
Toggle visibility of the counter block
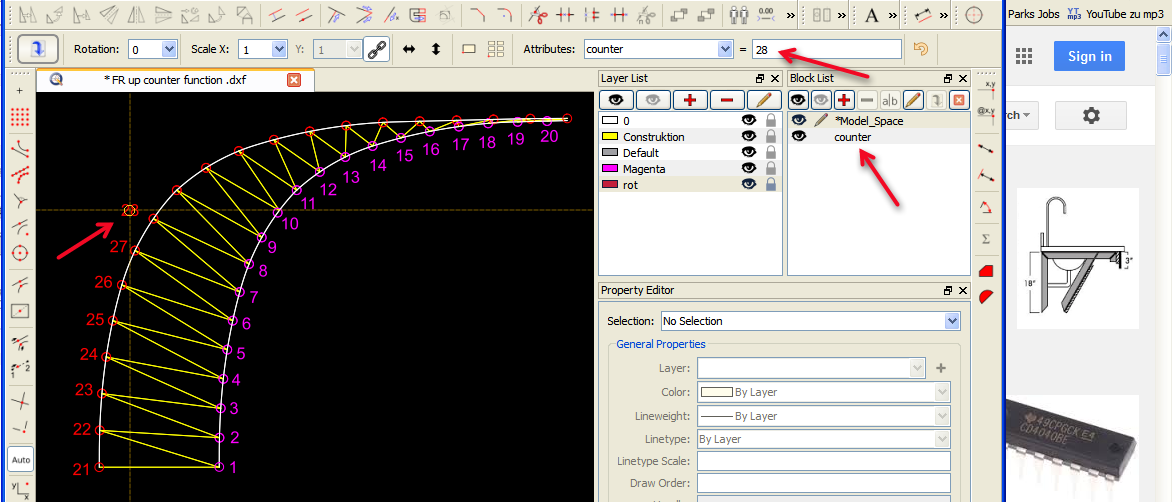(799, 137)
